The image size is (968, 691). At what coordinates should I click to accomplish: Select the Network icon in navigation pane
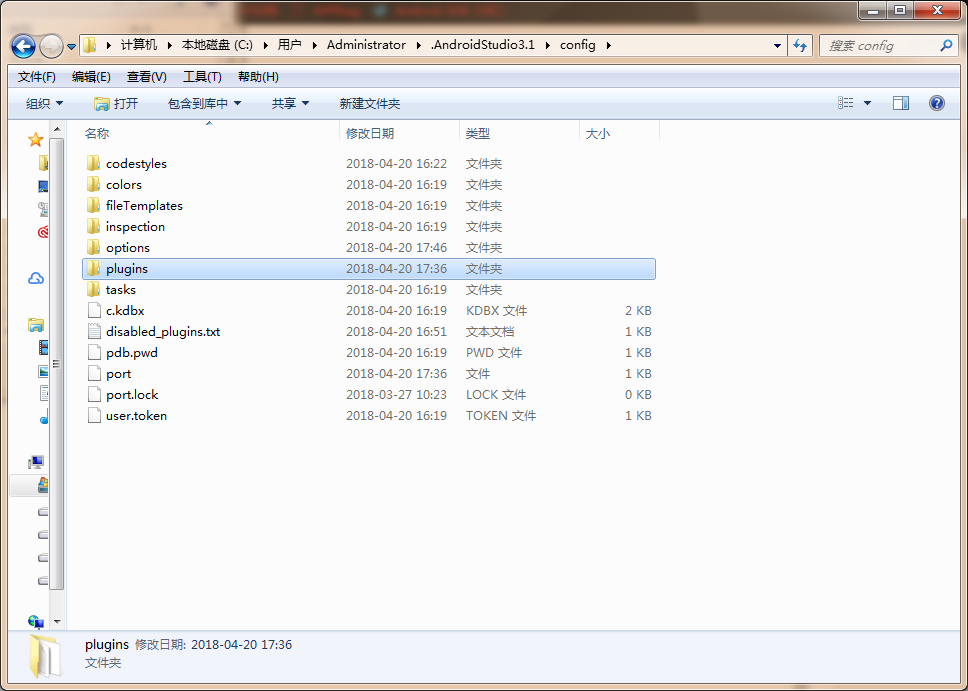point(36,622)
